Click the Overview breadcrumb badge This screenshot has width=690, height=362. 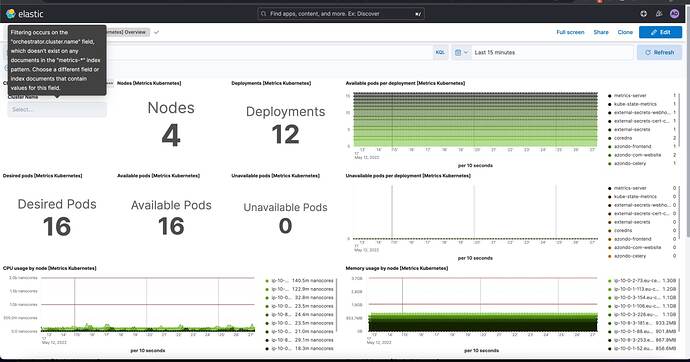tap(128, 32)
